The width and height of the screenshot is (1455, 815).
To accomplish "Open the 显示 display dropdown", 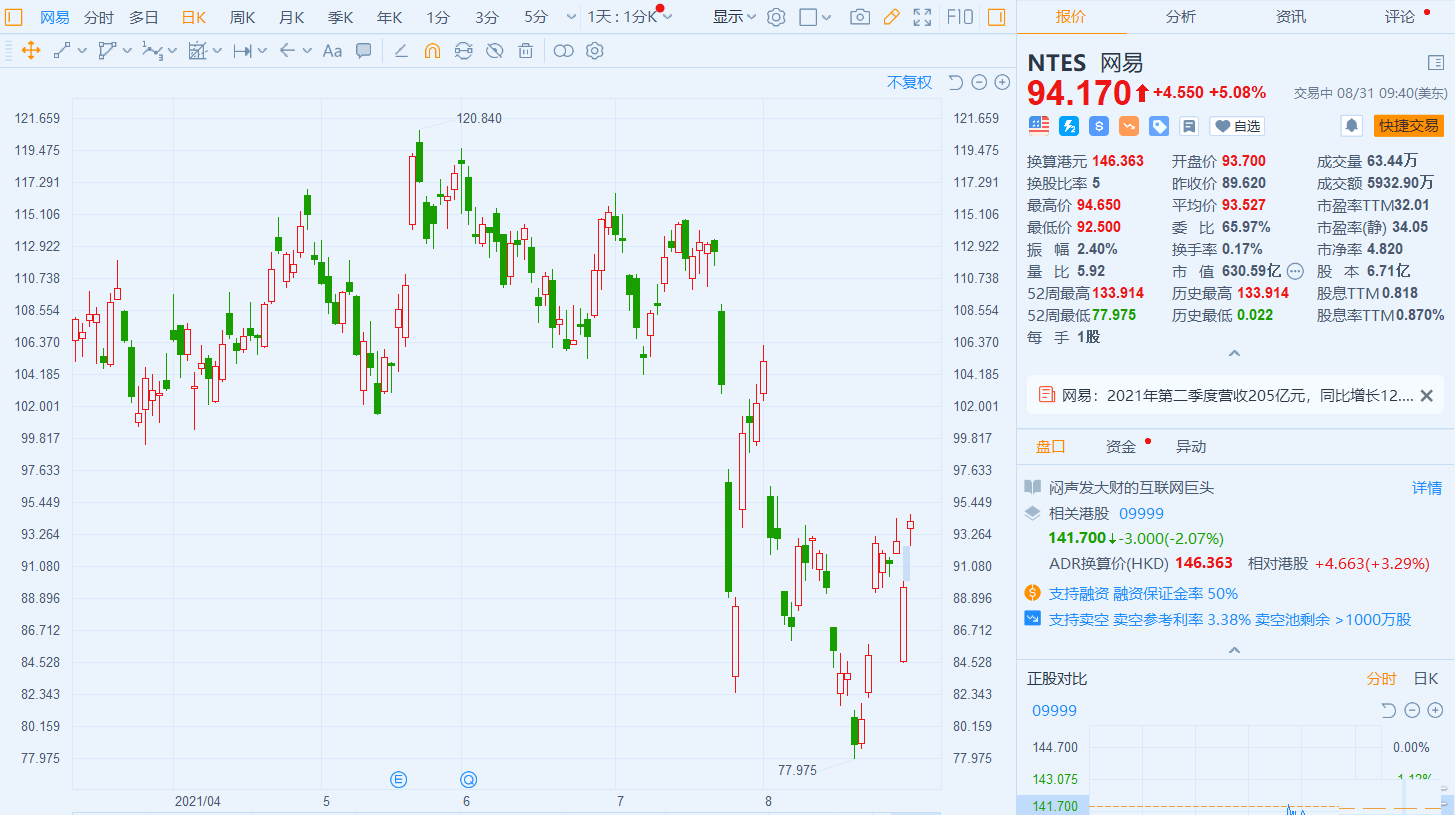I will [x=735, y=17].
